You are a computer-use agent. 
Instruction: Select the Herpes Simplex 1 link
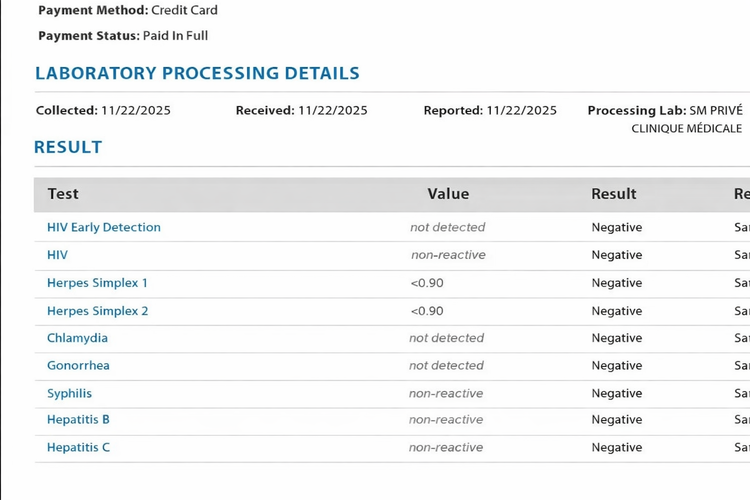click(x=97, y=283)
